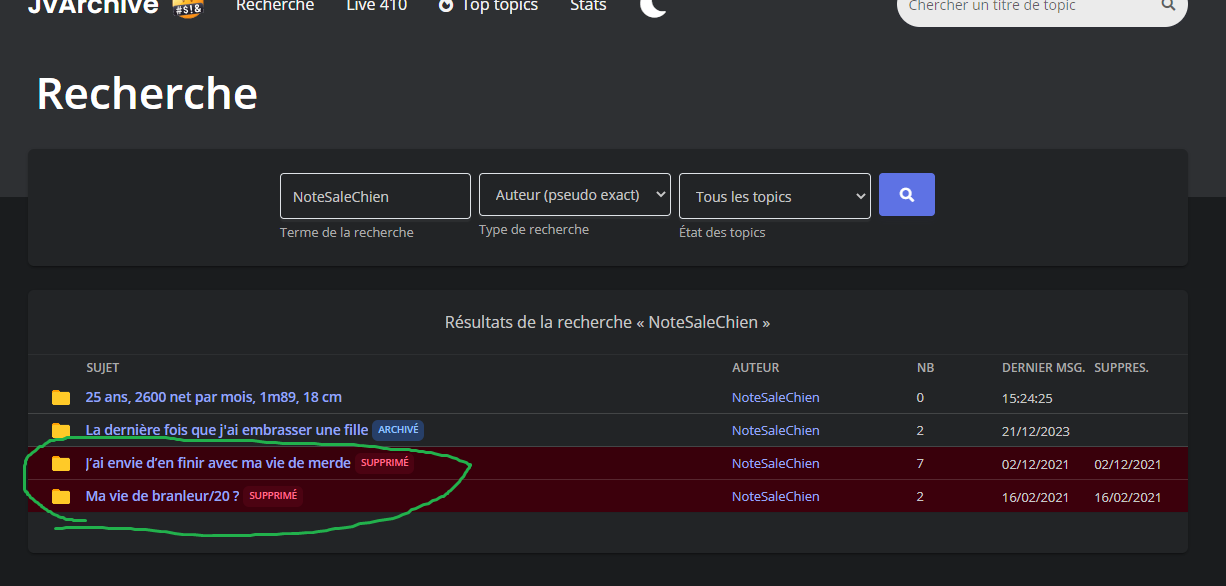
Task: Open author NoteSaleChien in '25 ans' row
Action: [x=775, y=397]
